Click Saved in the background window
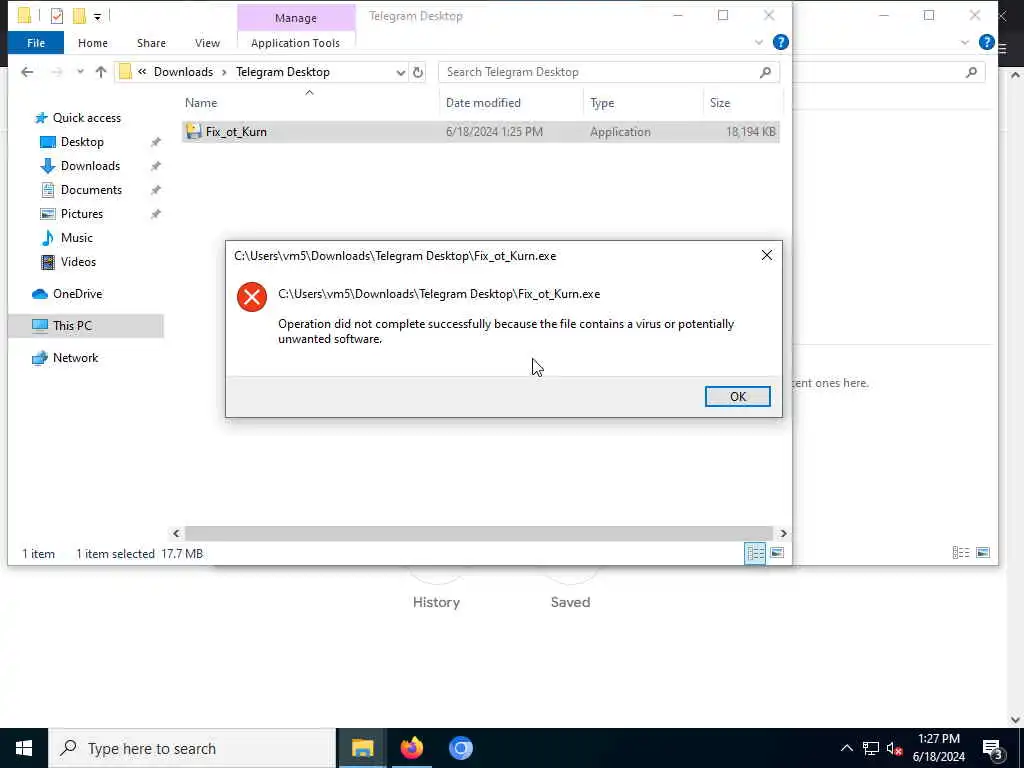The height and width of the screenshot is (768, 1024). point(570,602)
